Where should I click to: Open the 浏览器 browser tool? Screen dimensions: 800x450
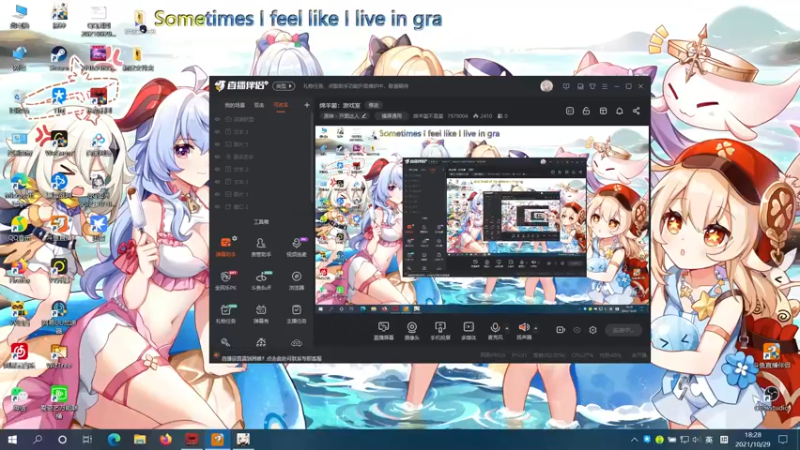tap(296, 280)
